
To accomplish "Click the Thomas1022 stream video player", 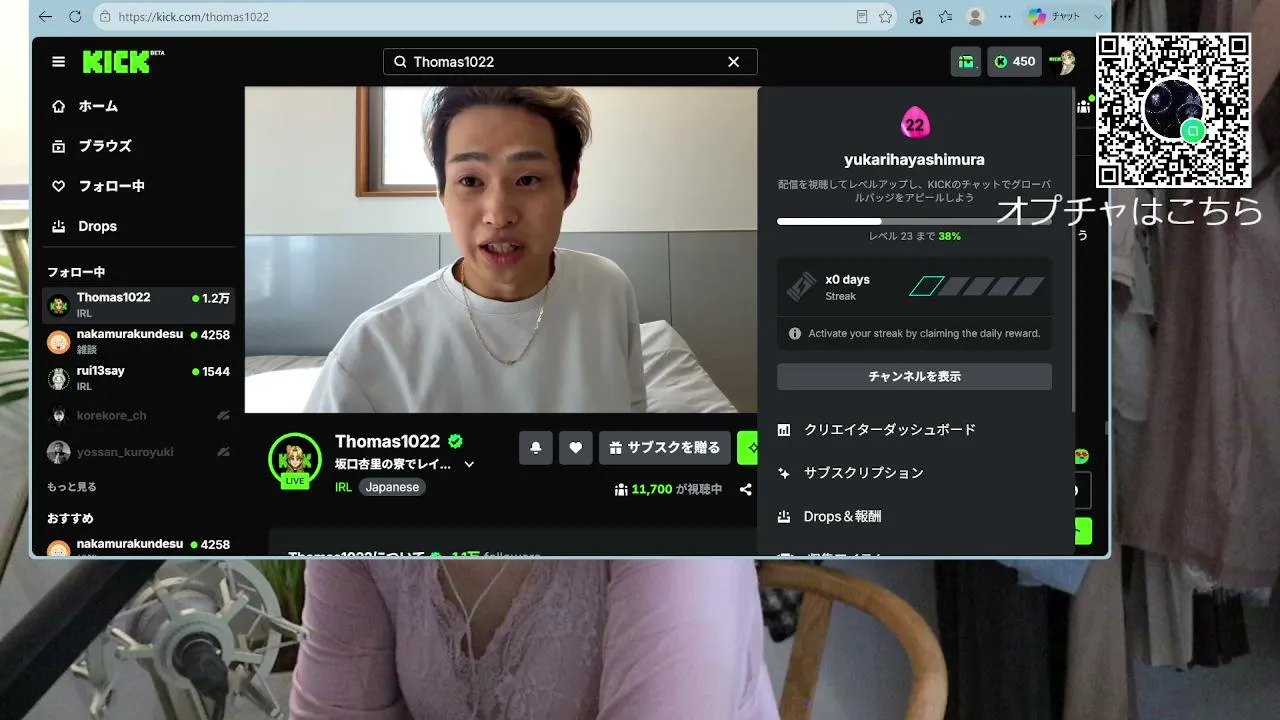I will [501, 249].
